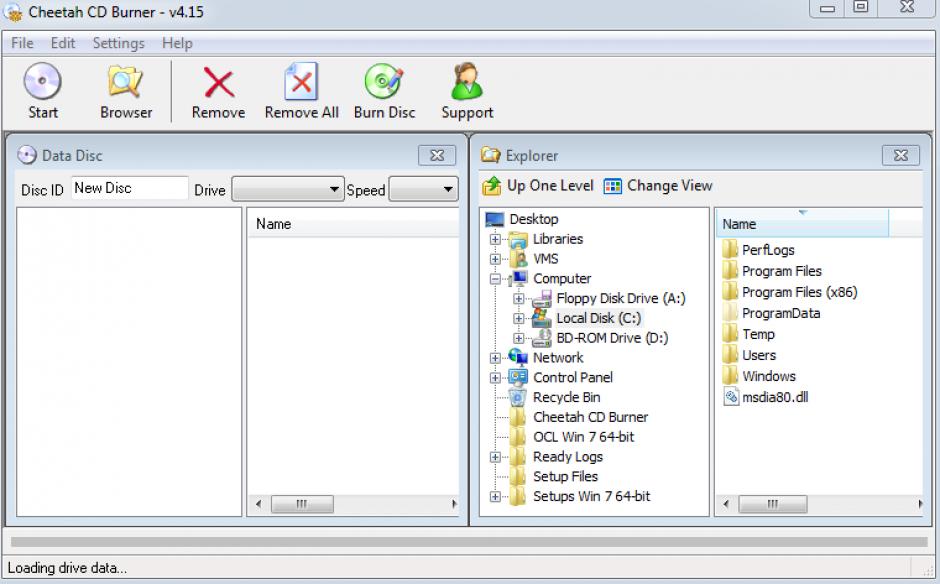Click the Setup Files folder icon
The image size is (940, 584).
(518, 476)
